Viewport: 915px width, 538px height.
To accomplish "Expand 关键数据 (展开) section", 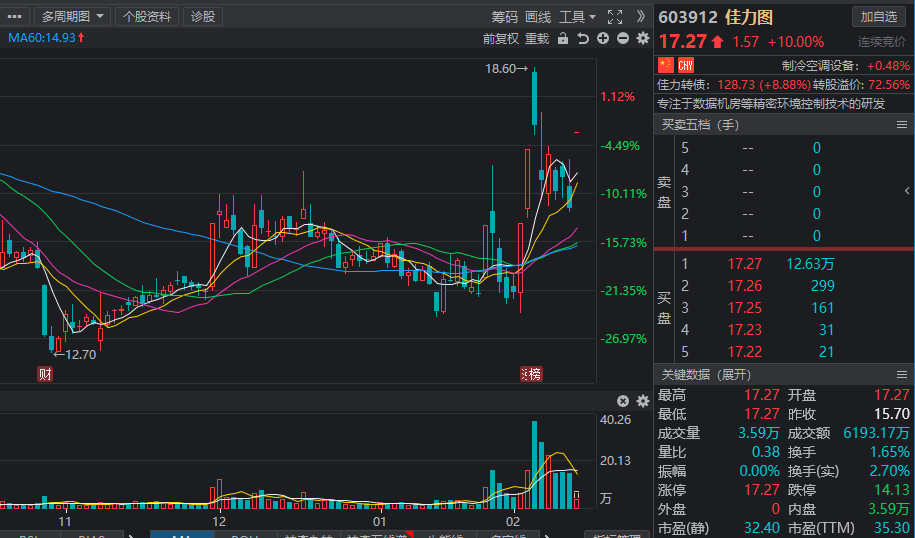I will pos(706,374).
